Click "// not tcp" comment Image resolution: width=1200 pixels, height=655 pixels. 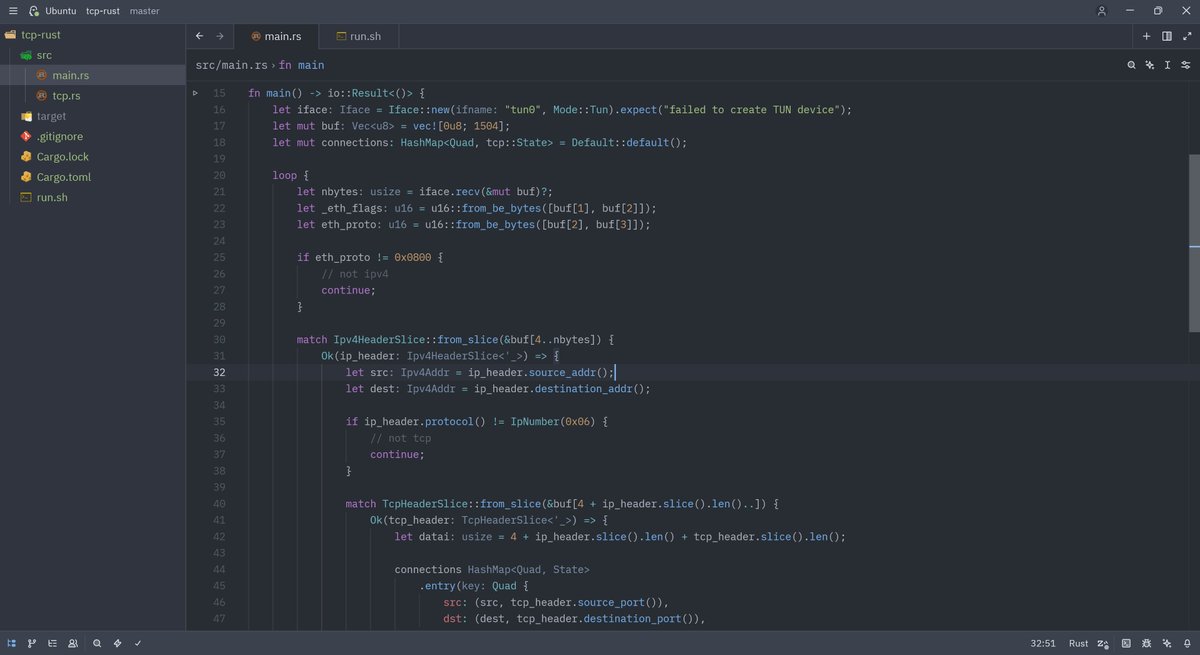[401, 438]
